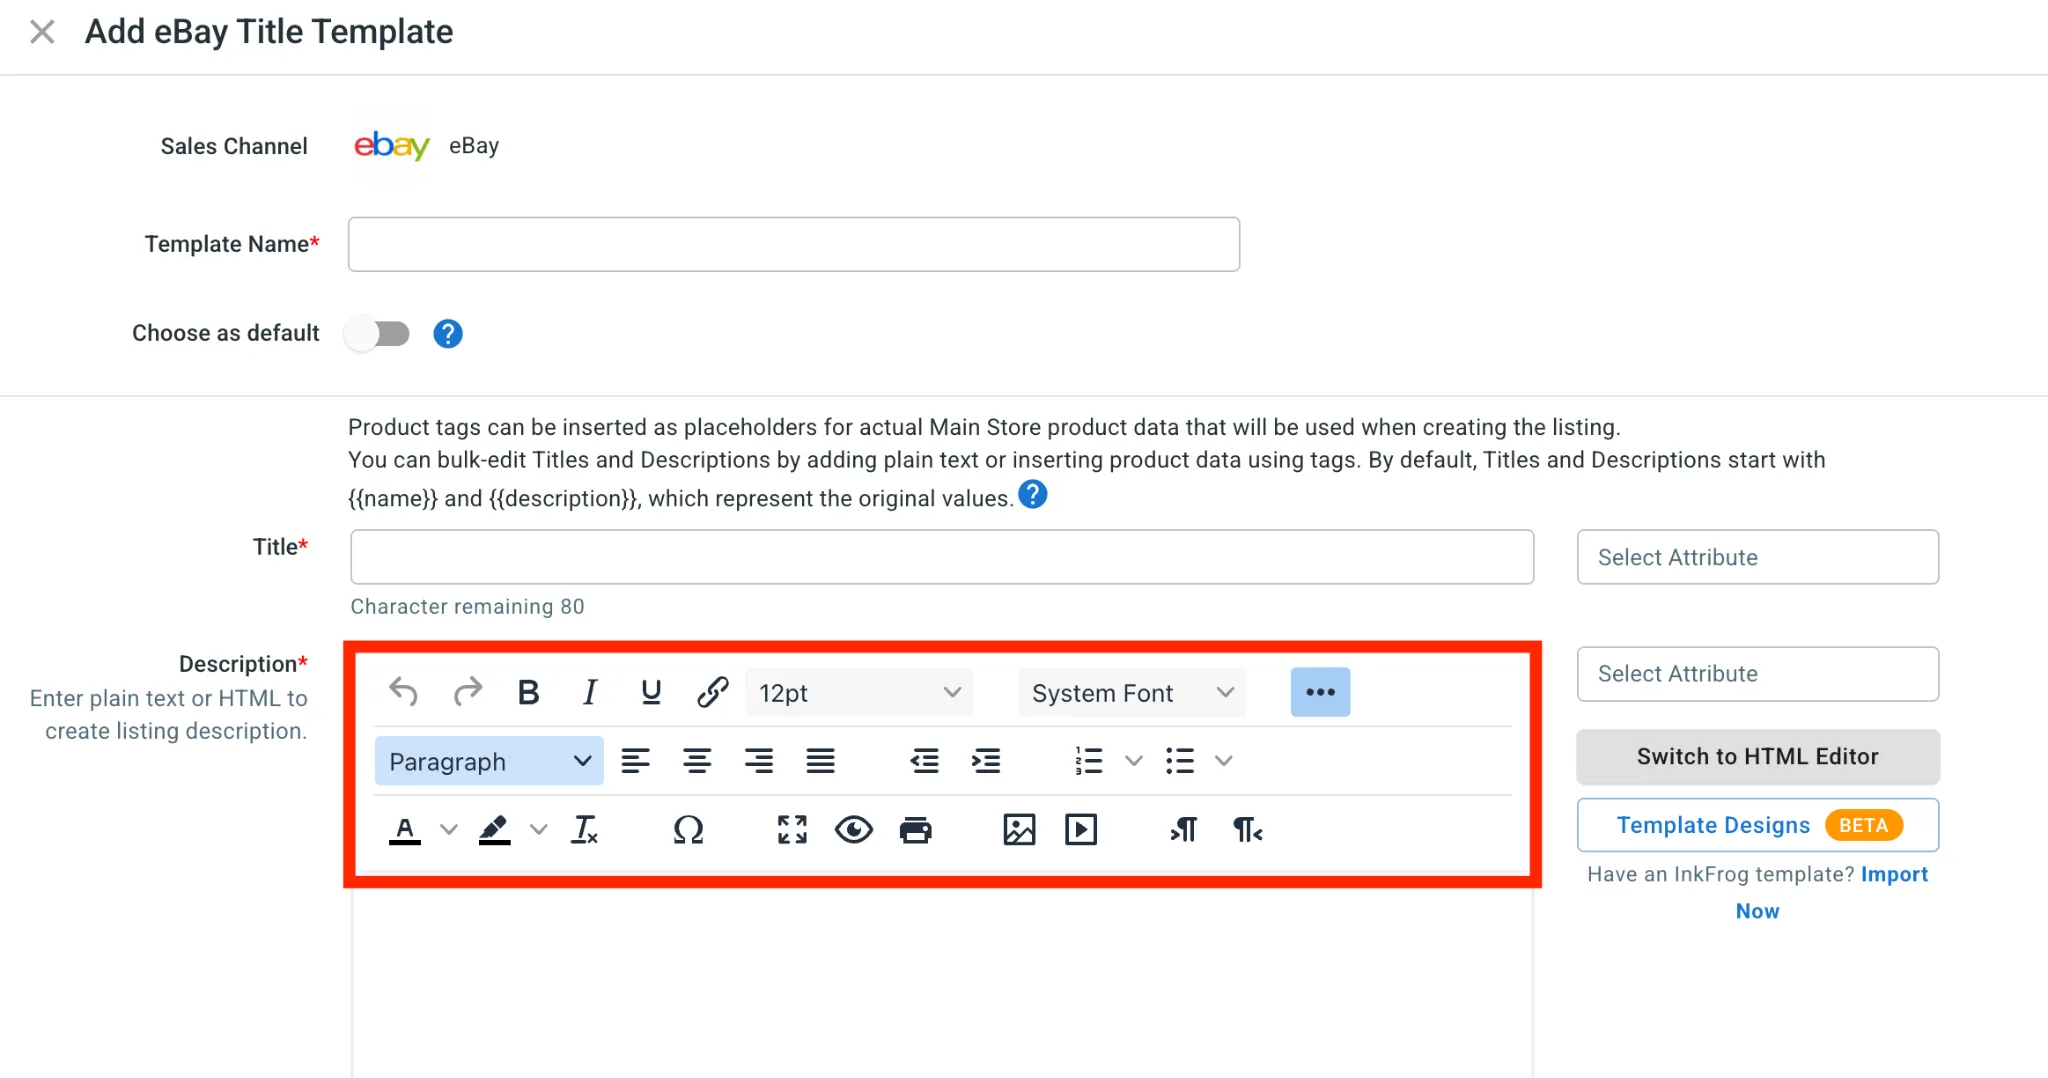Insert a bullet list
Screen dimensions: 2048x1078
(1180, 761)
